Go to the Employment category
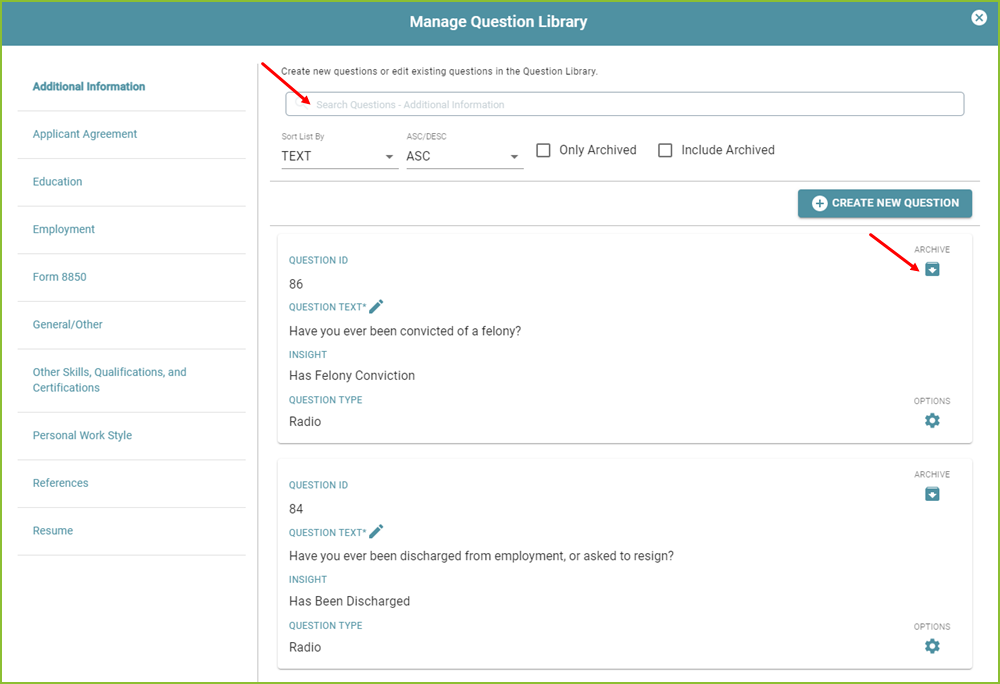The height and width of the screenshot is (684, 1000). (64, 229)
